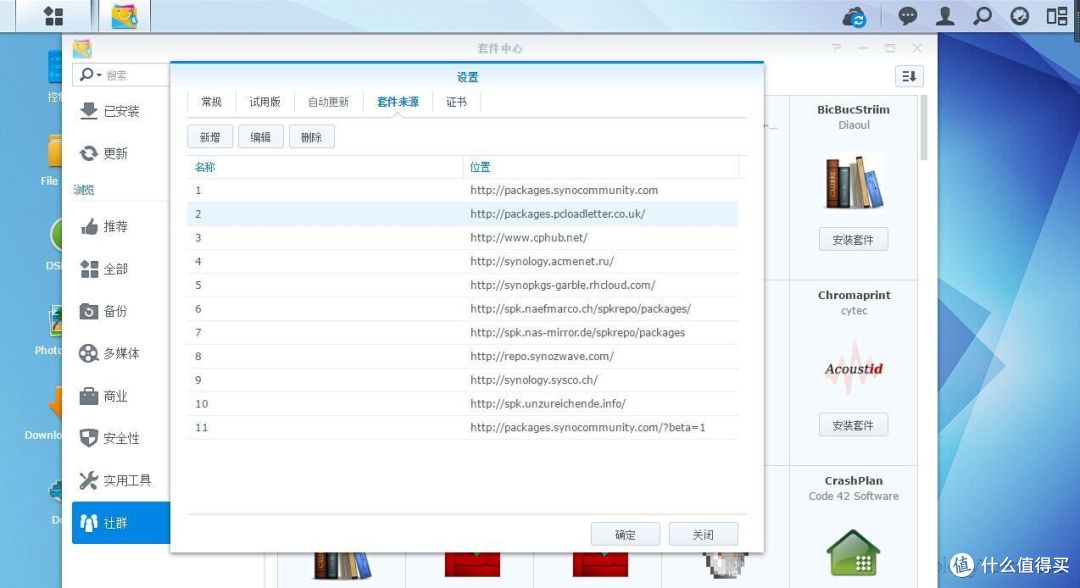Select the Utilities wrench category
The height and width of the screenshot is (588, 1080).
point(121,481)
